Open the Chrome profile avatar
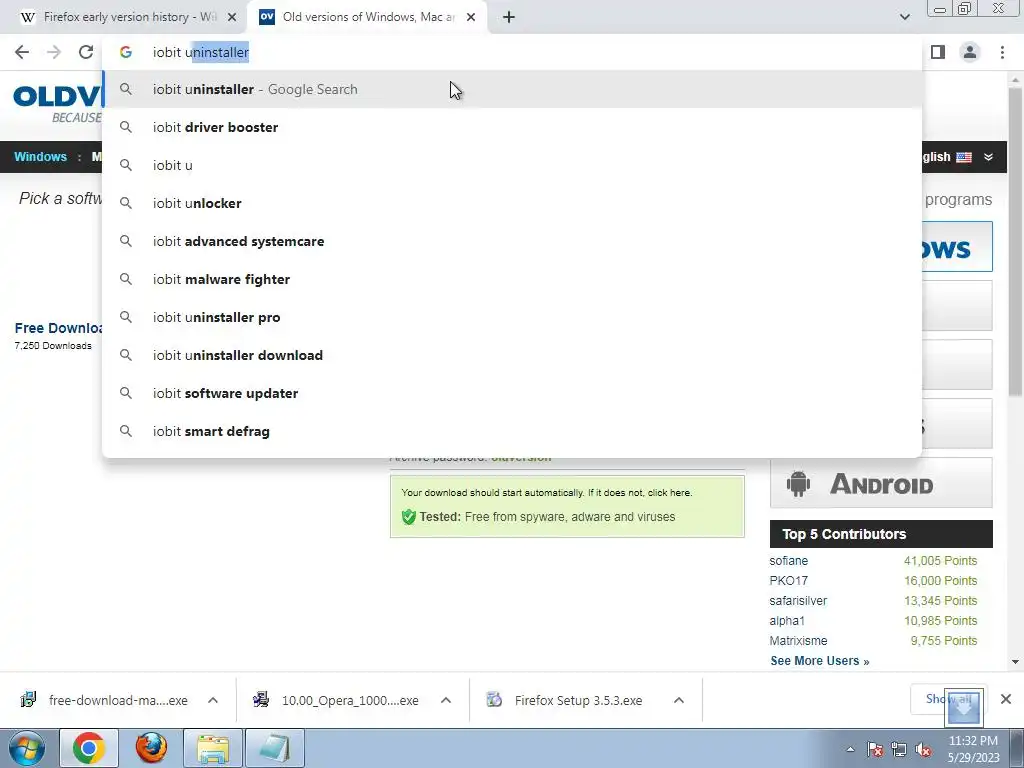 (x=970, y=52)
